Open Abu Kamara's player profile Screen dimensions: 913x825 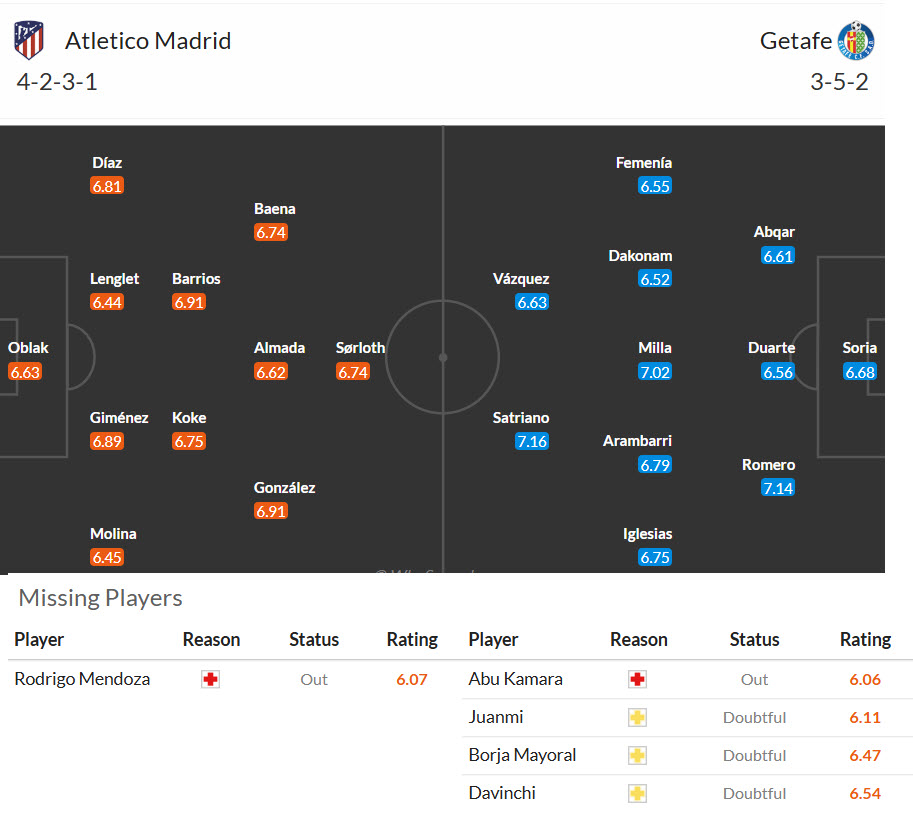tap(514, 679)
